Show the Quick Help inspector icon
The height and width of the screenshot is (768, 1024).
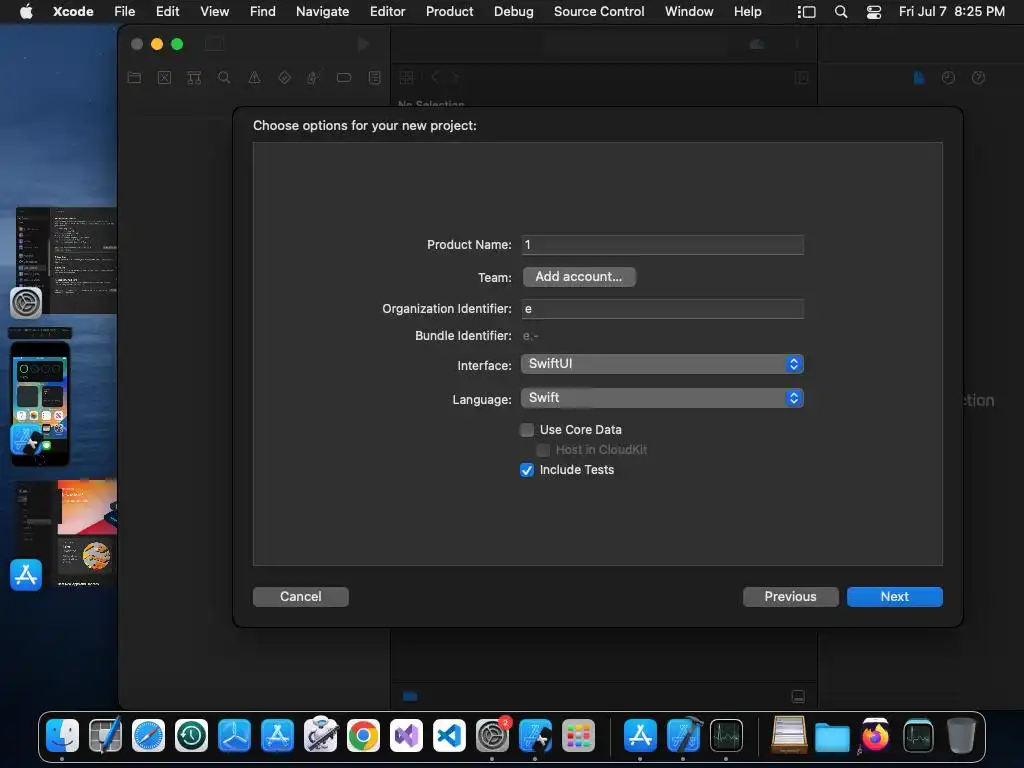point(978,78)
